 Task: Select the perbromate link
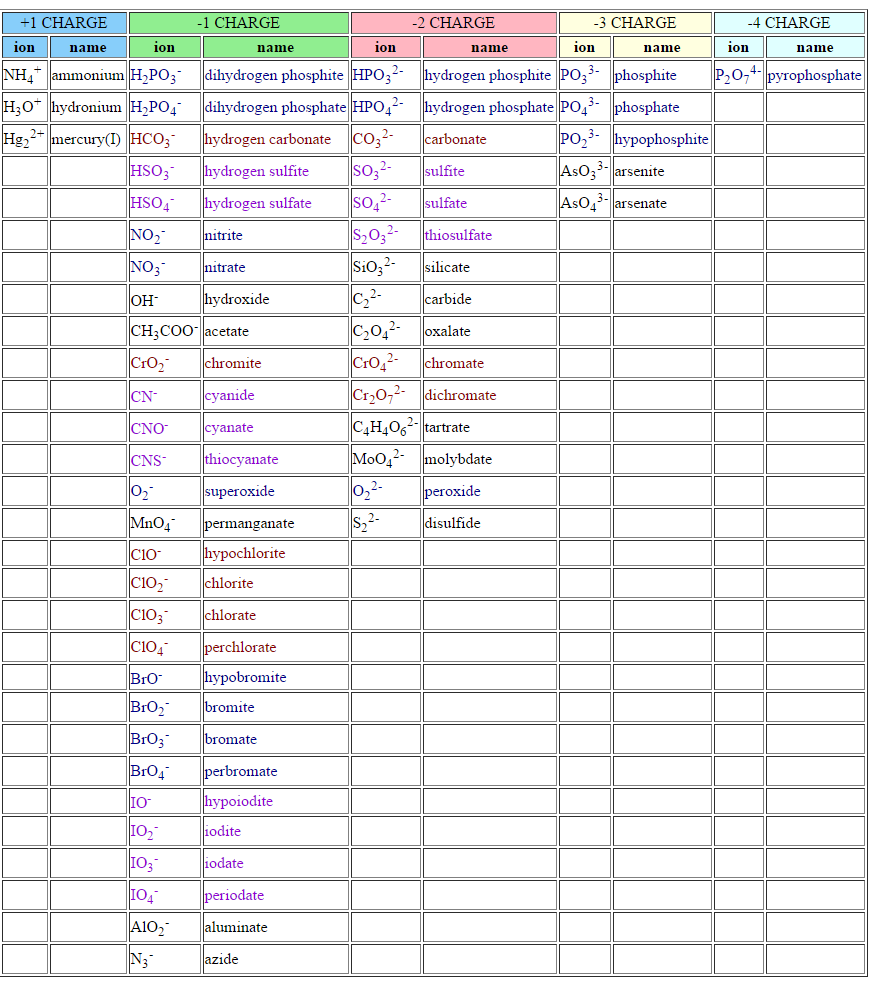click(241, 771)
